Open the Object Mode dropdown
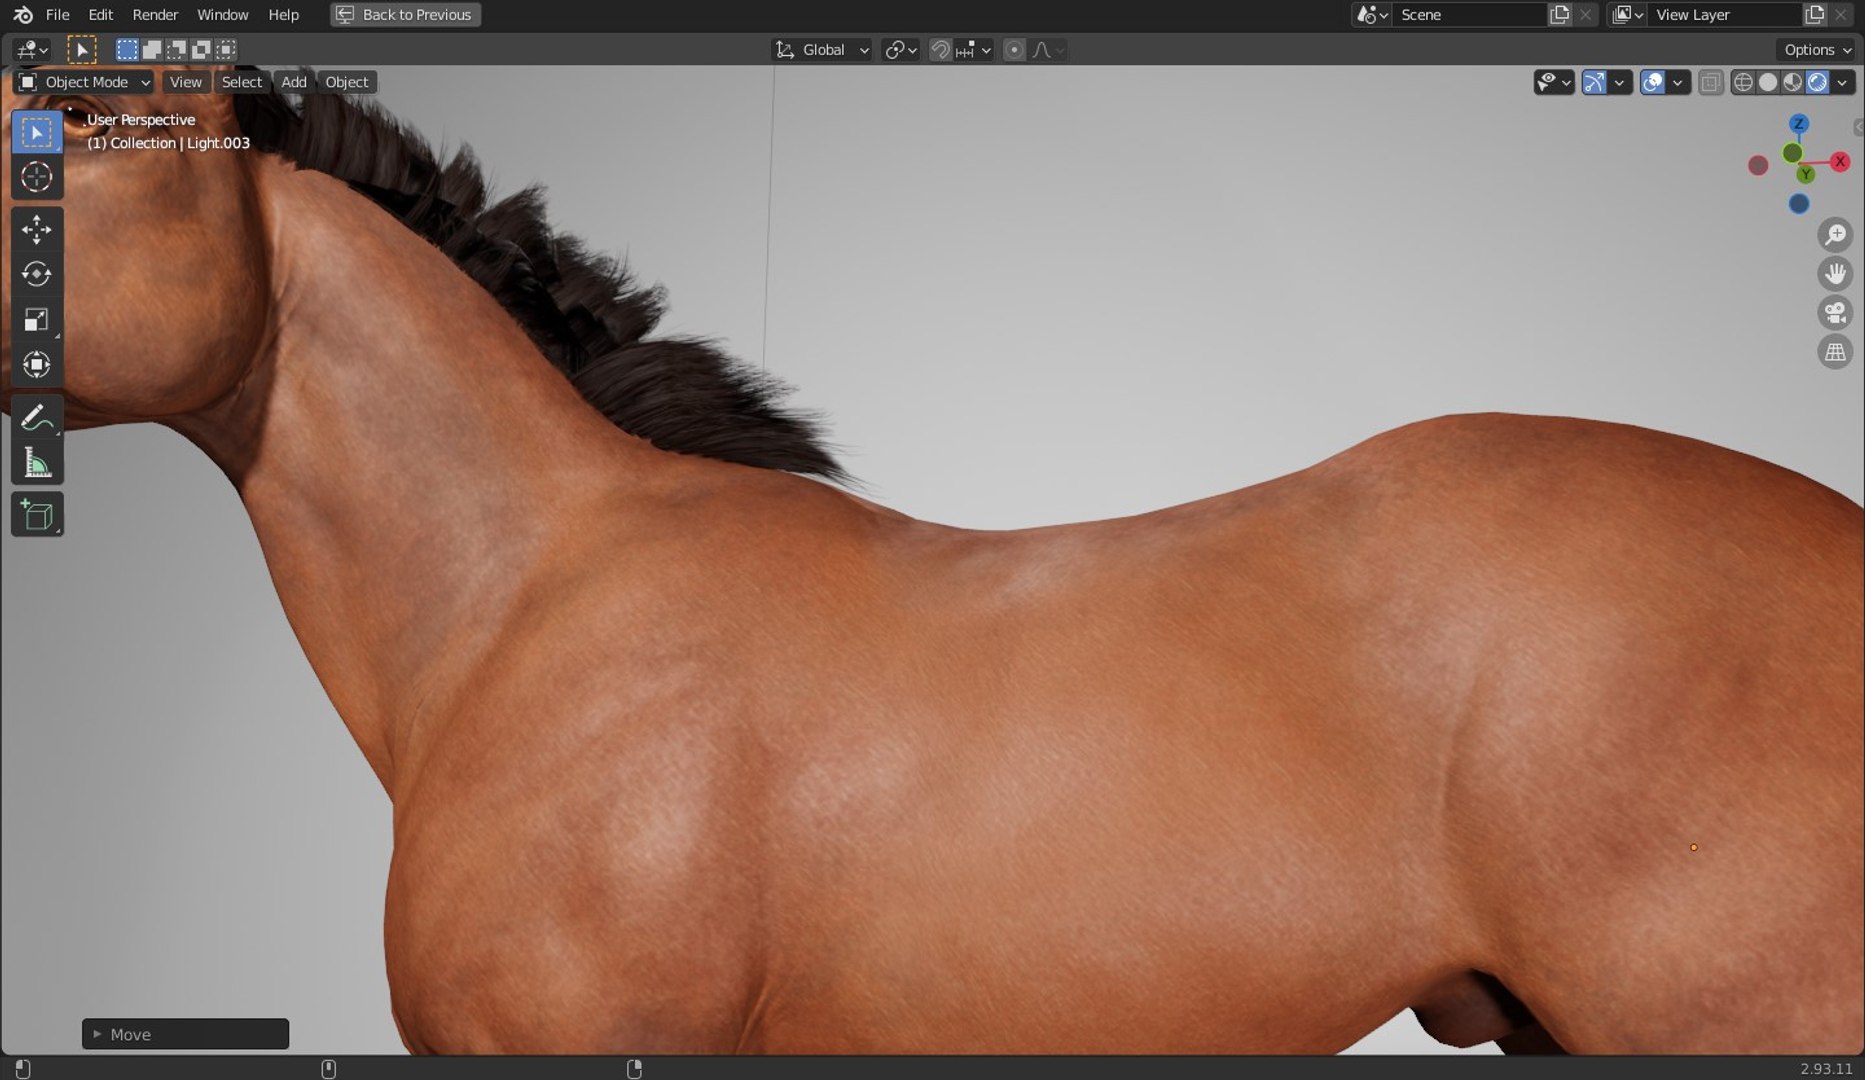The height and width of the screenshot is (1080, 1865). (x=84, y=82)
